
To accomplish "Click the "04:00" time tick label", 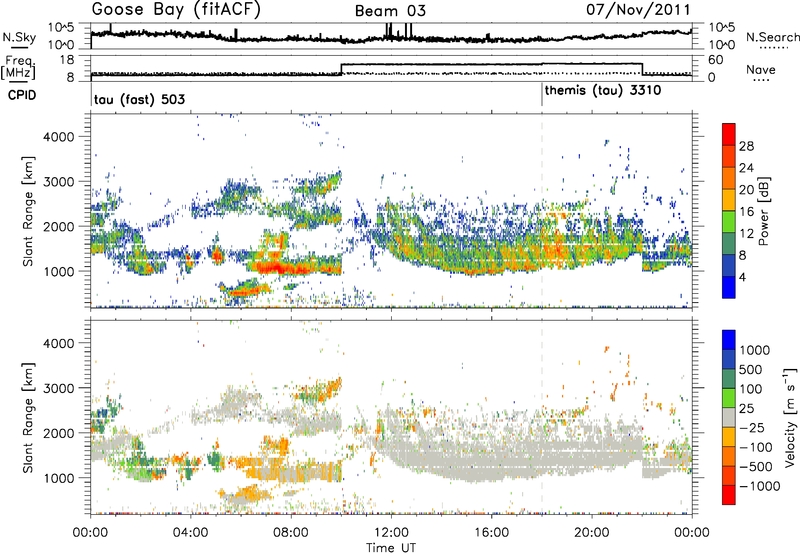I will pyautogui.click(x=191, y=533).
